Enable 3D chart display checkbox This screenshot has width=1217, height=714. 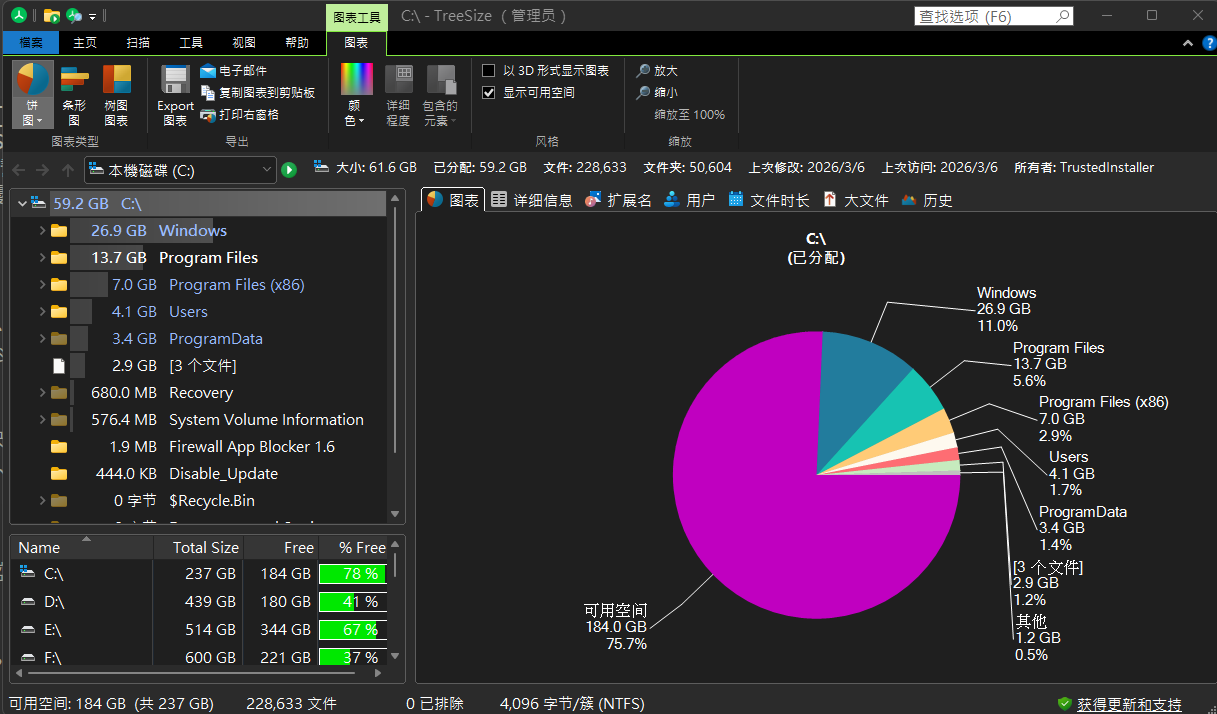489,71
